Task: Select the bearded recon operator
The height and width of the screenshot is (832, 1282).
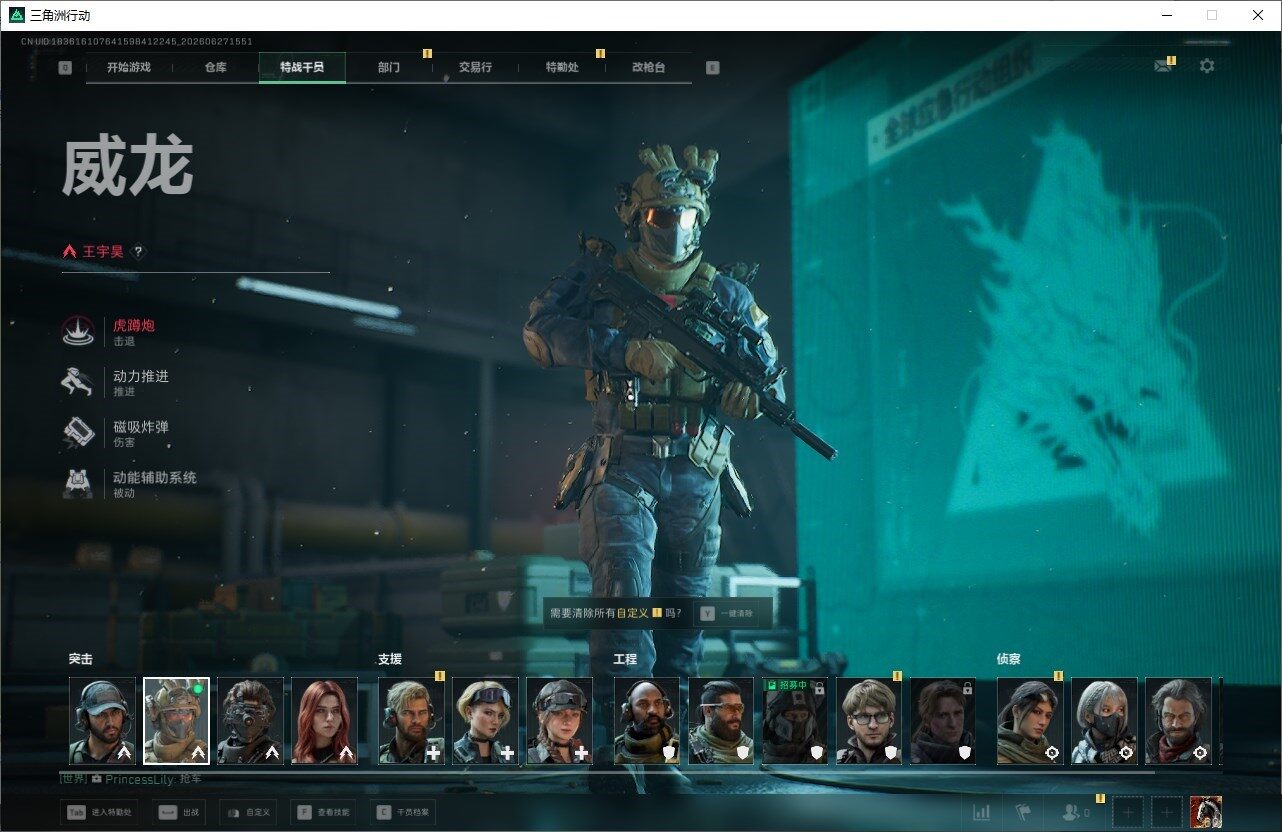Action: click(1177, 721)
